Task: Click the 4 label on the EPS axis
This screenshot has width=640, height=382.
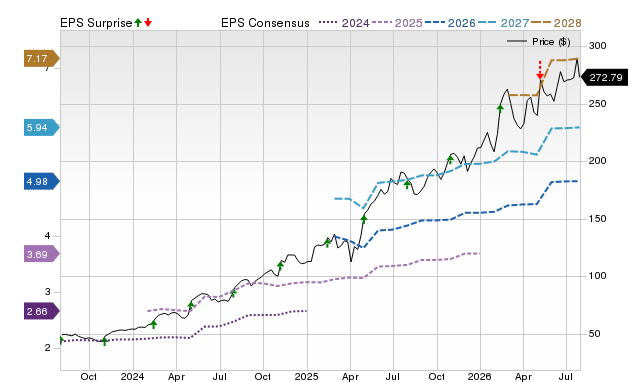Action: (x=47, y=236)
